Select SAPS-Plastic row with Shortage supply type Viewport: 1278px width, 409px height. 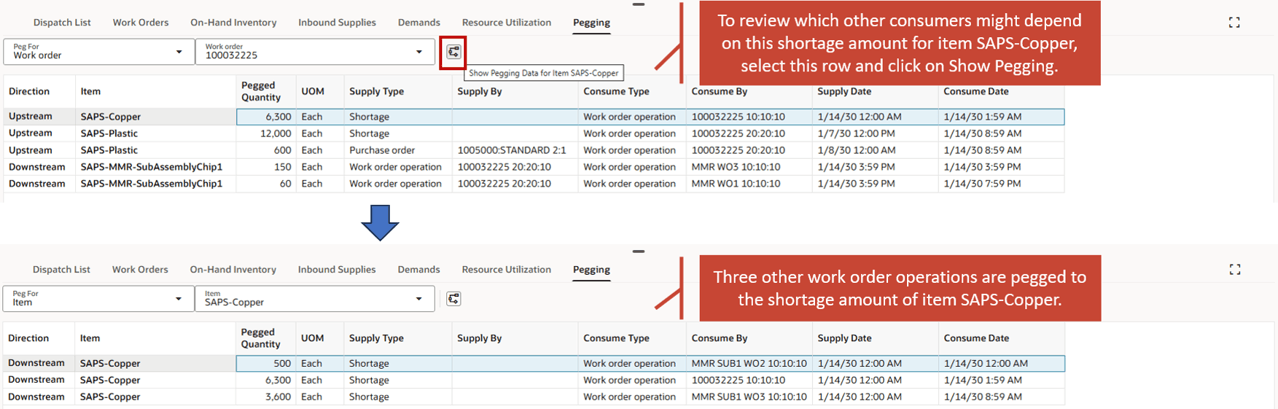[534, 133]
